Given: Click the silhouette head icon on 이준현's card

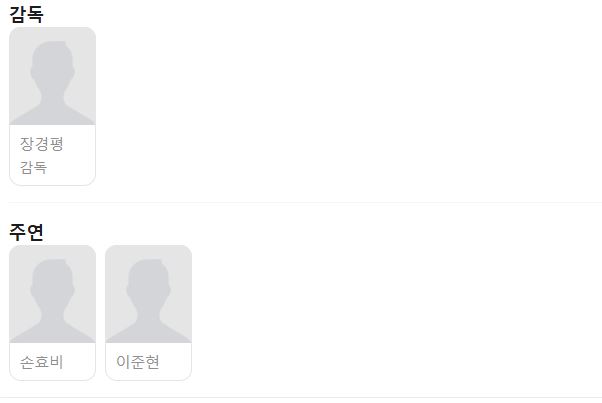Looking at the screenshot, I should (149, 283).
